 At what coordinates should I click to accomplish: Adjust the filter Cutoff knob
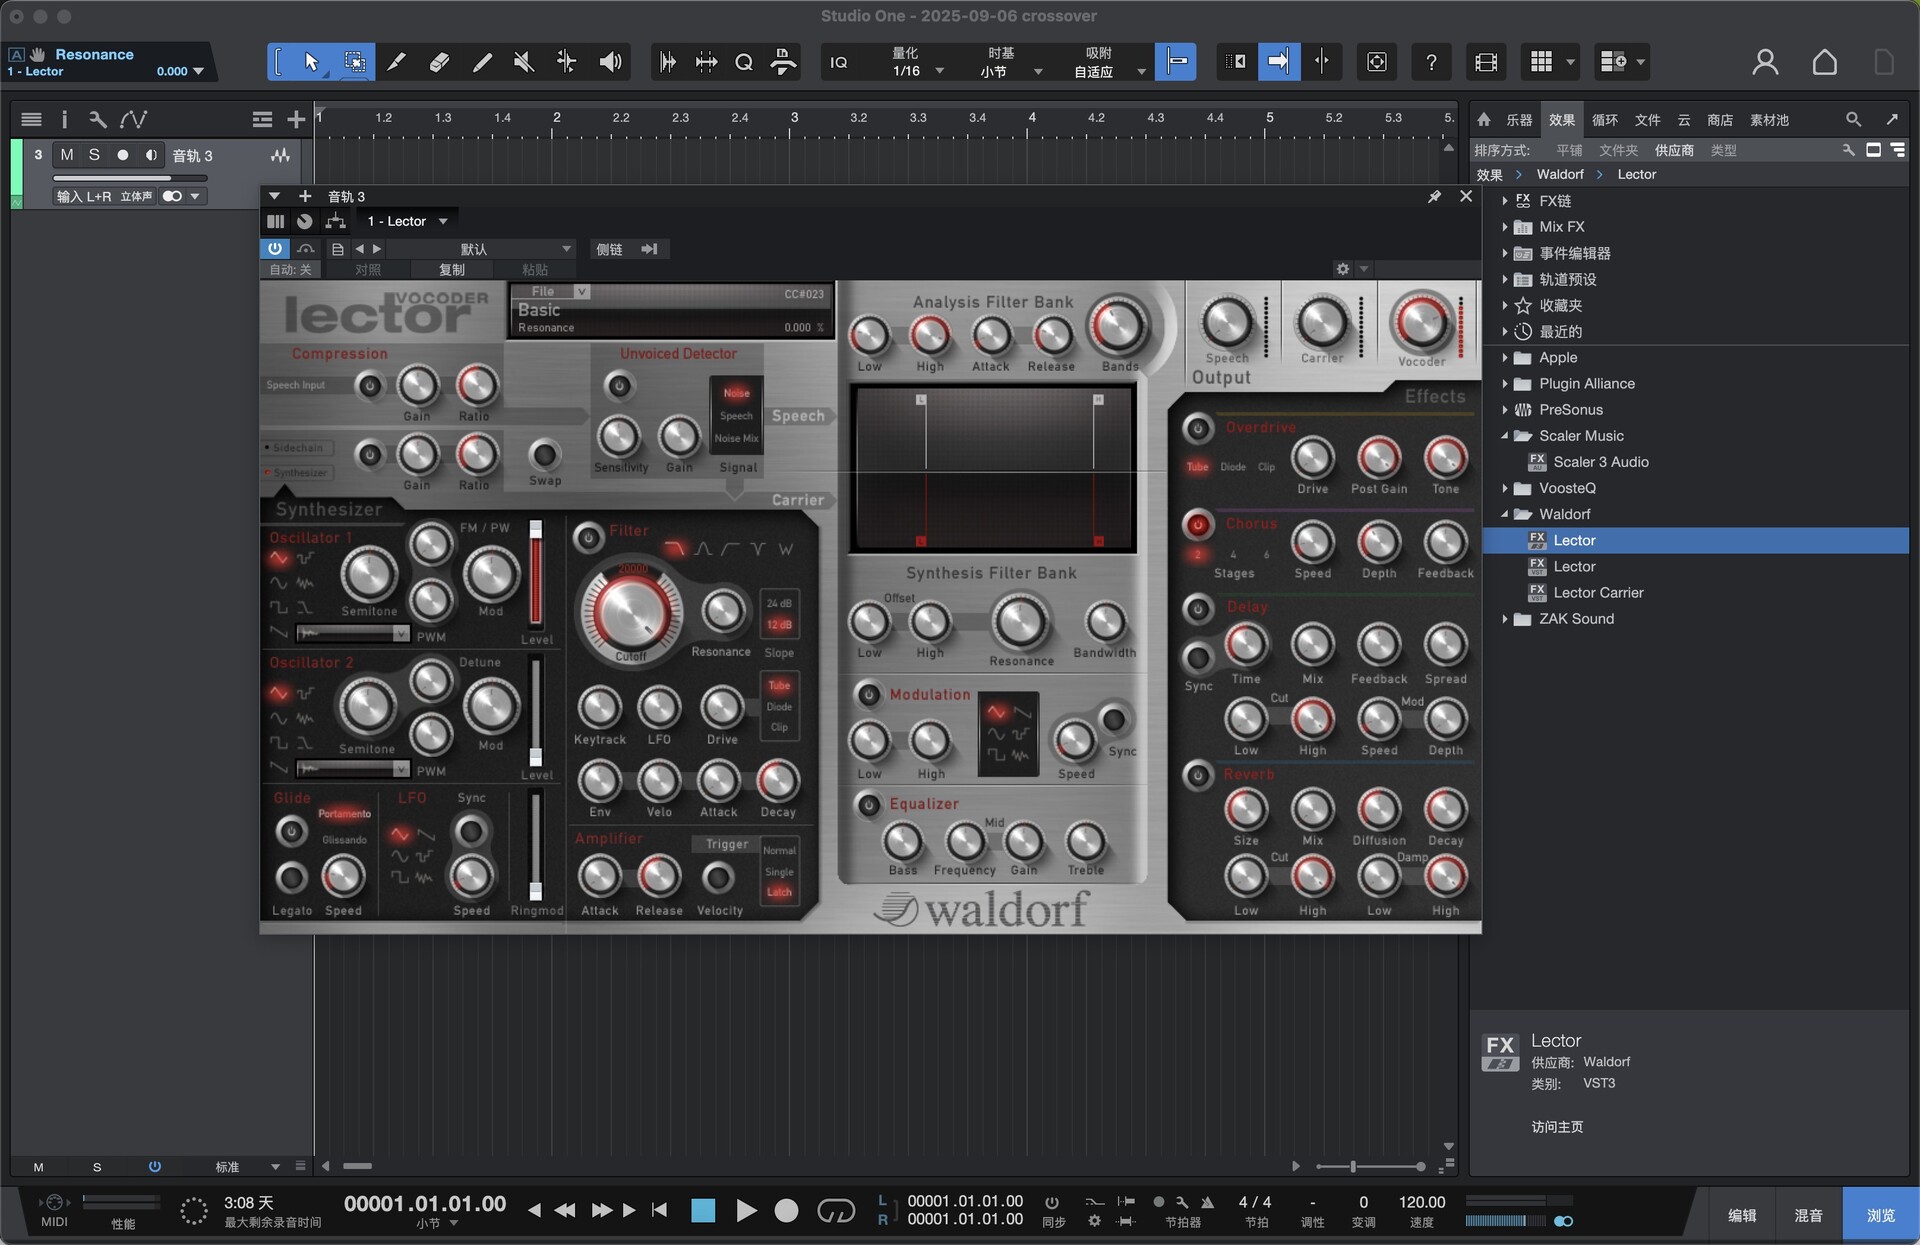pyautogui.click(x=632, y=611)
